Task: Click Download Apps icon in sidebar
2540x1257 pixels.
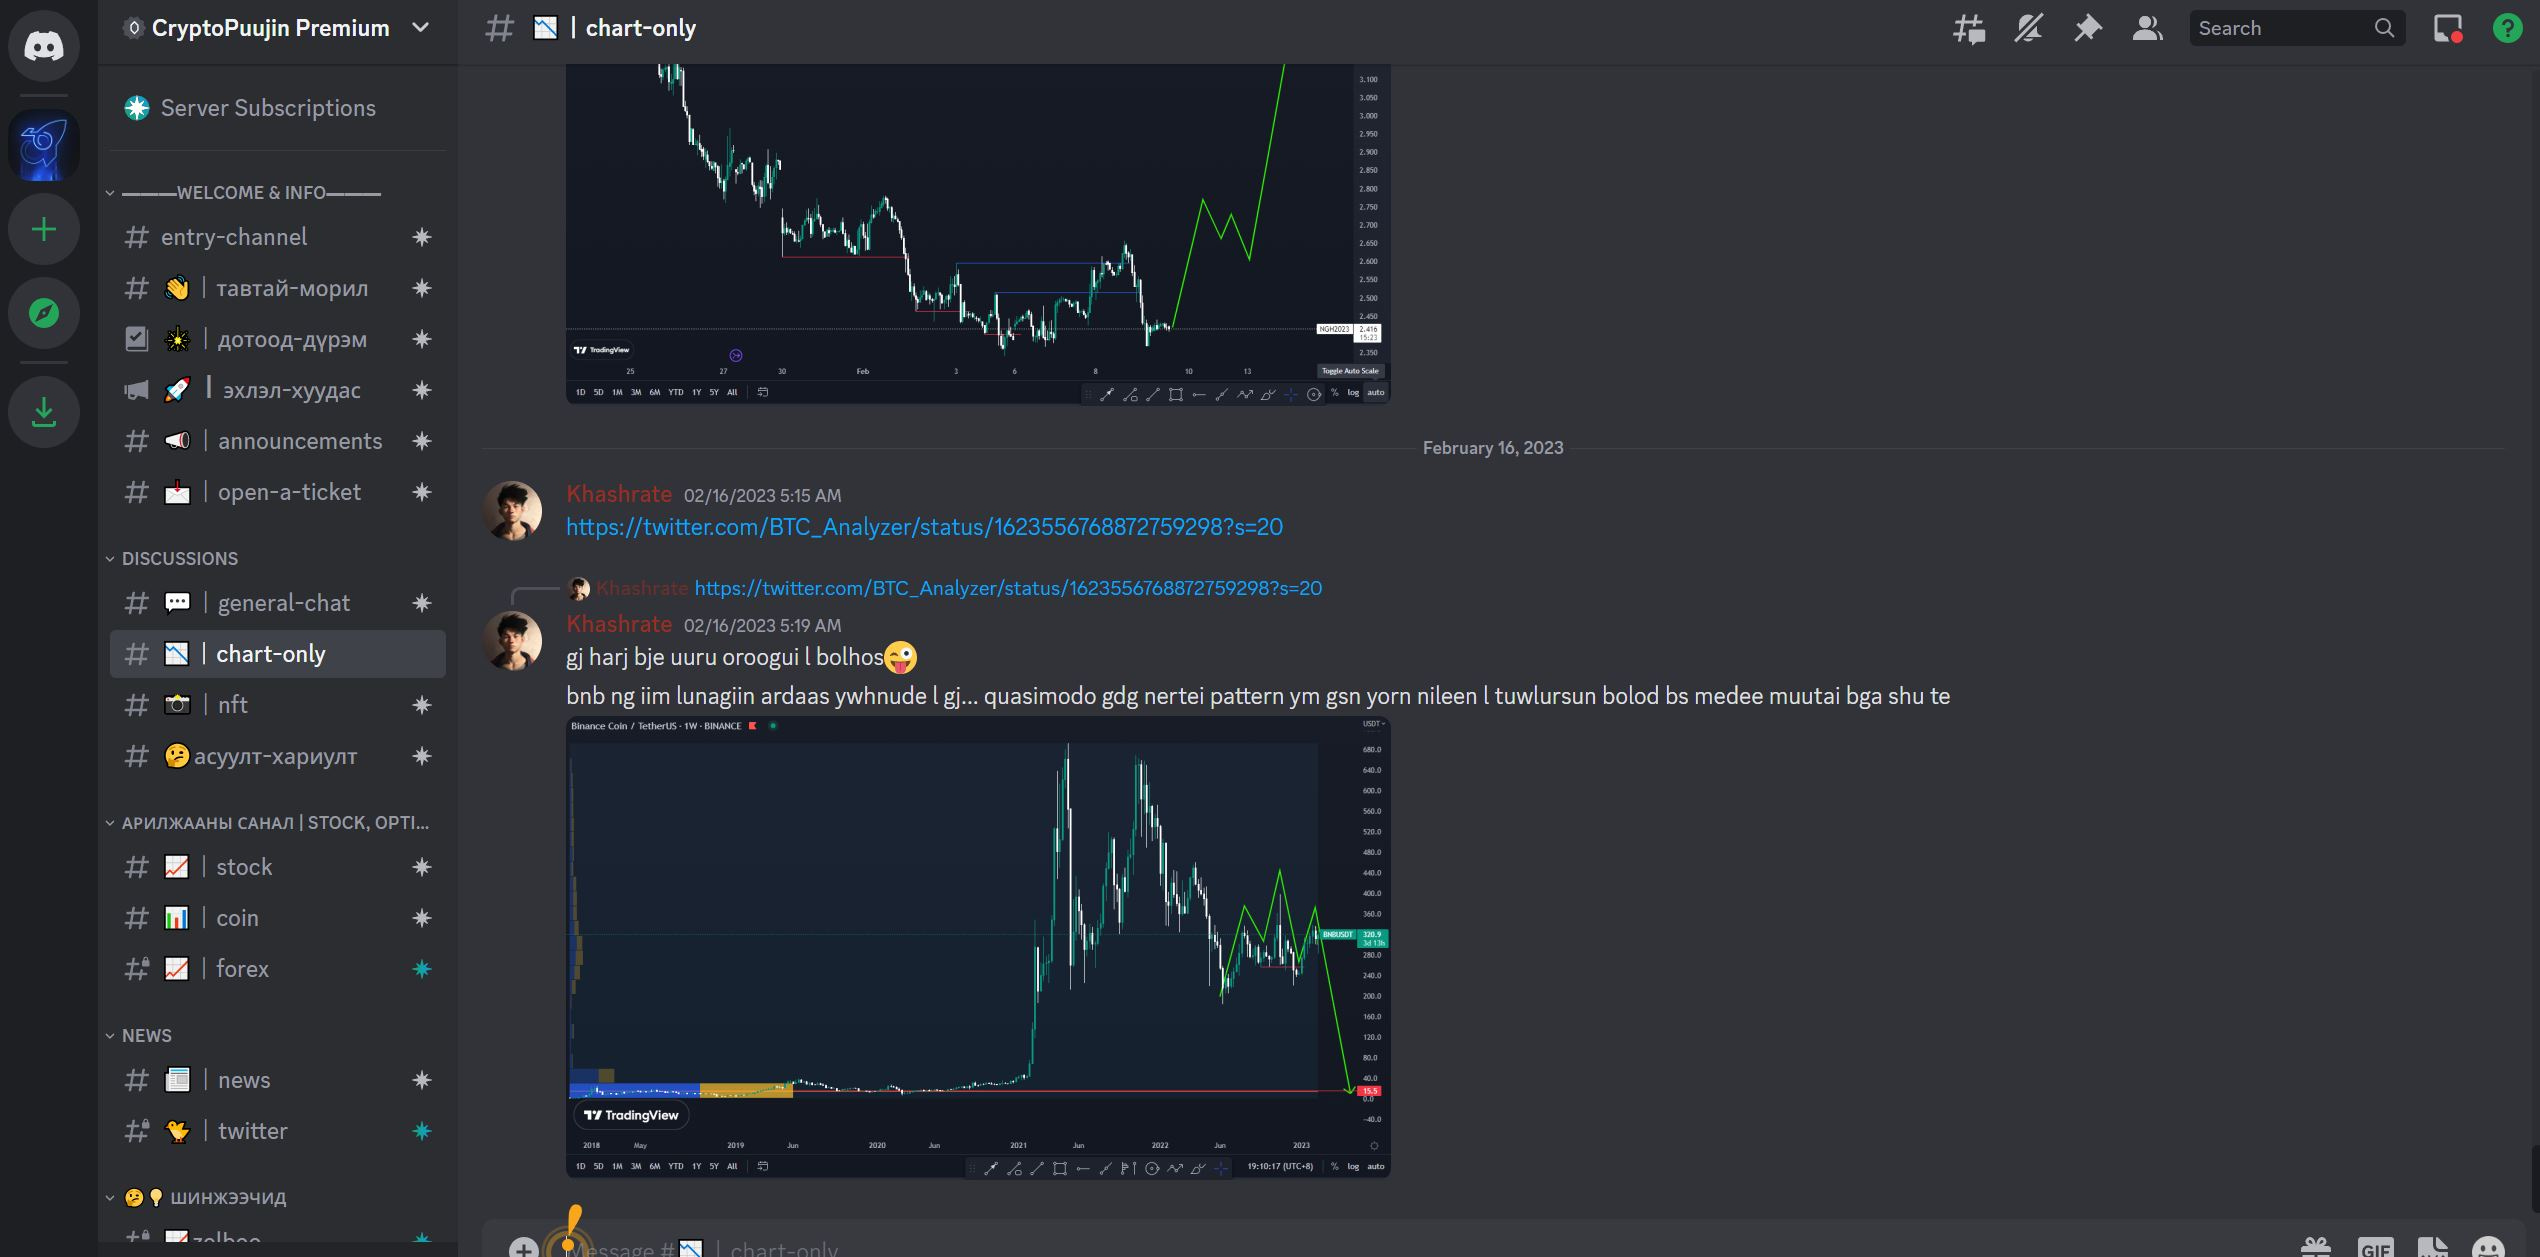Action: 44,412
